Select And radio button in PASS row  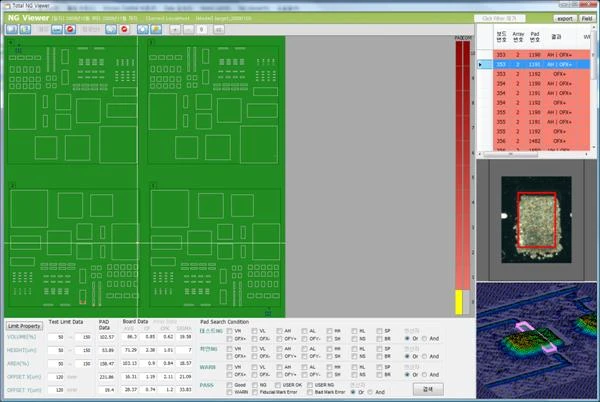(370, 392)
